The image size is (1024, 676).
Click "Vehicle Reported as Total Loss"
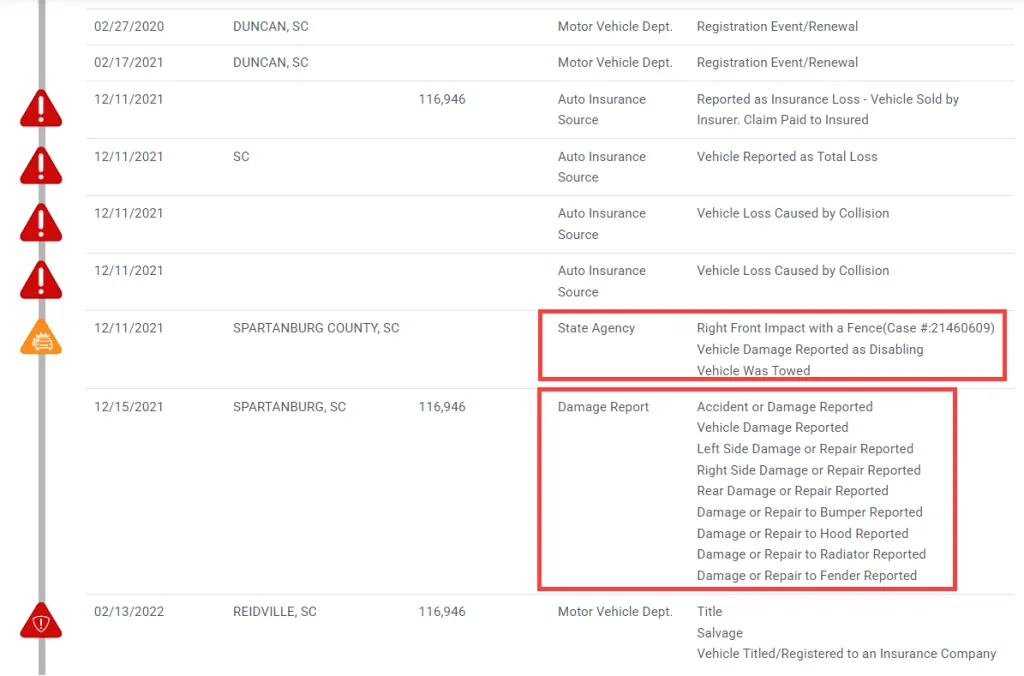click(x=787, y=157)
